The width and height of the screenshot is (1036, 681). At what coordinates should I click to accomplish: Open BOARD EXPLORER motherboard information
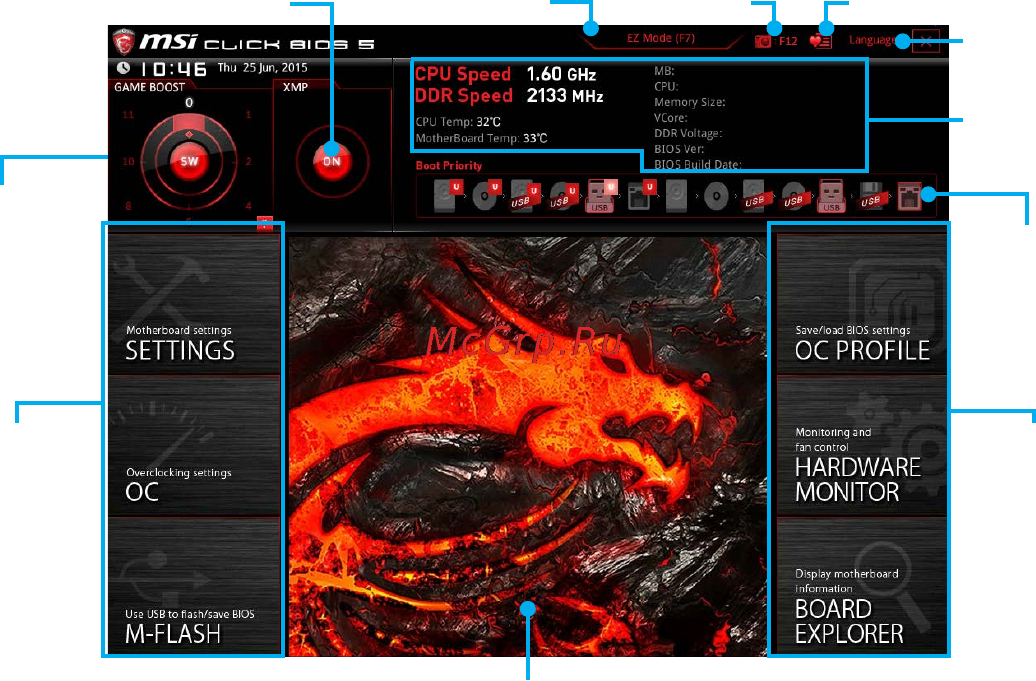(862, 586)
